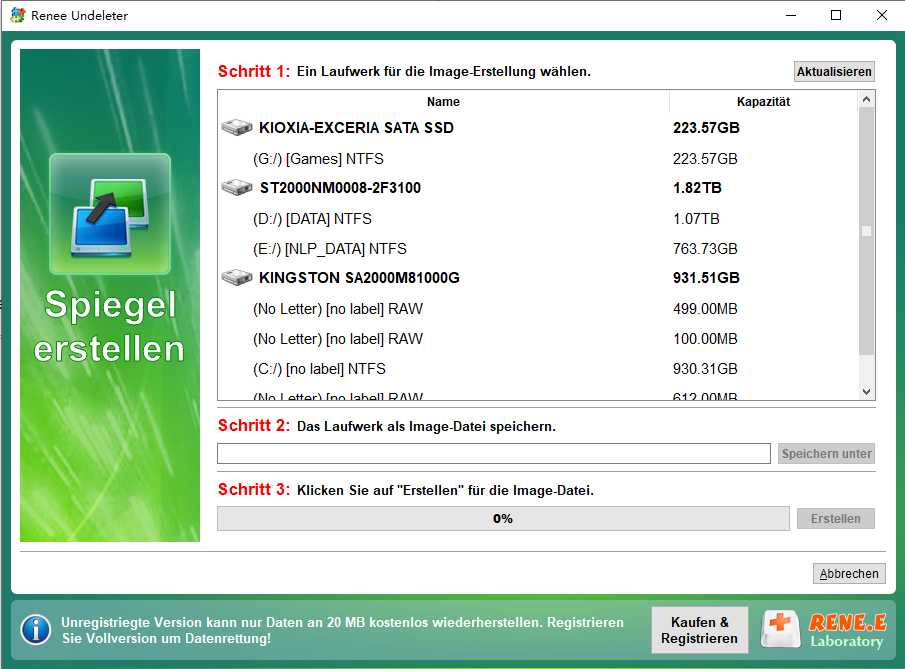Click the KIOXIA-EXCERIA SATA SSD drive icon
905x669 pixels.
point(237,127)
